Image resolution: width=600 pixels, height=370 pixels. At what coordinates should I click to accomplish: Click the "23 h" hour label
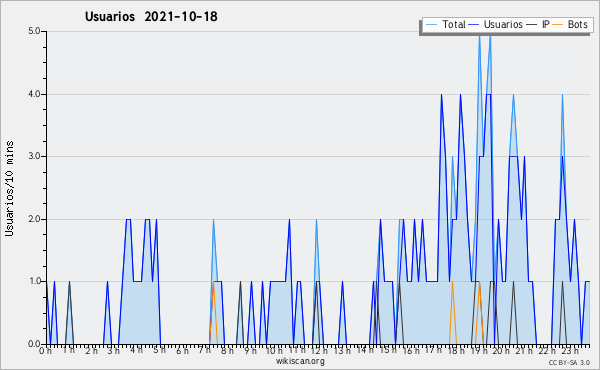coord(570,351)
